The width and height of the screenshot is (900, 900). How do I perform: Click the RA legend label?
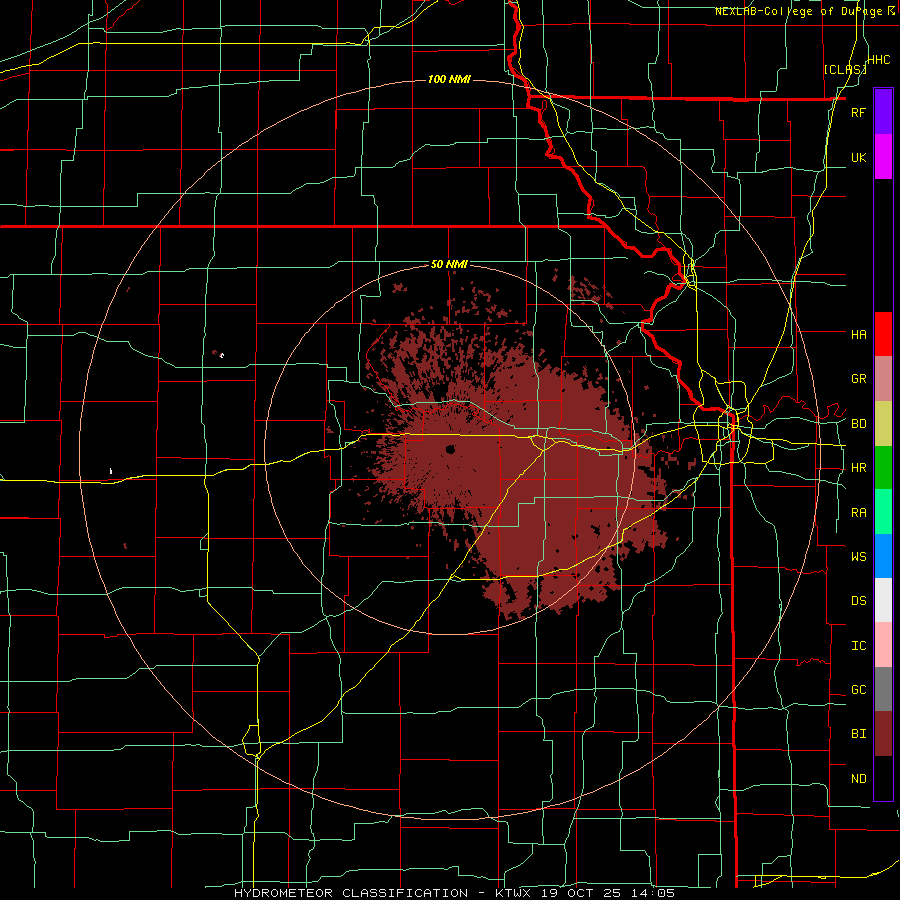tap(858, 513)
